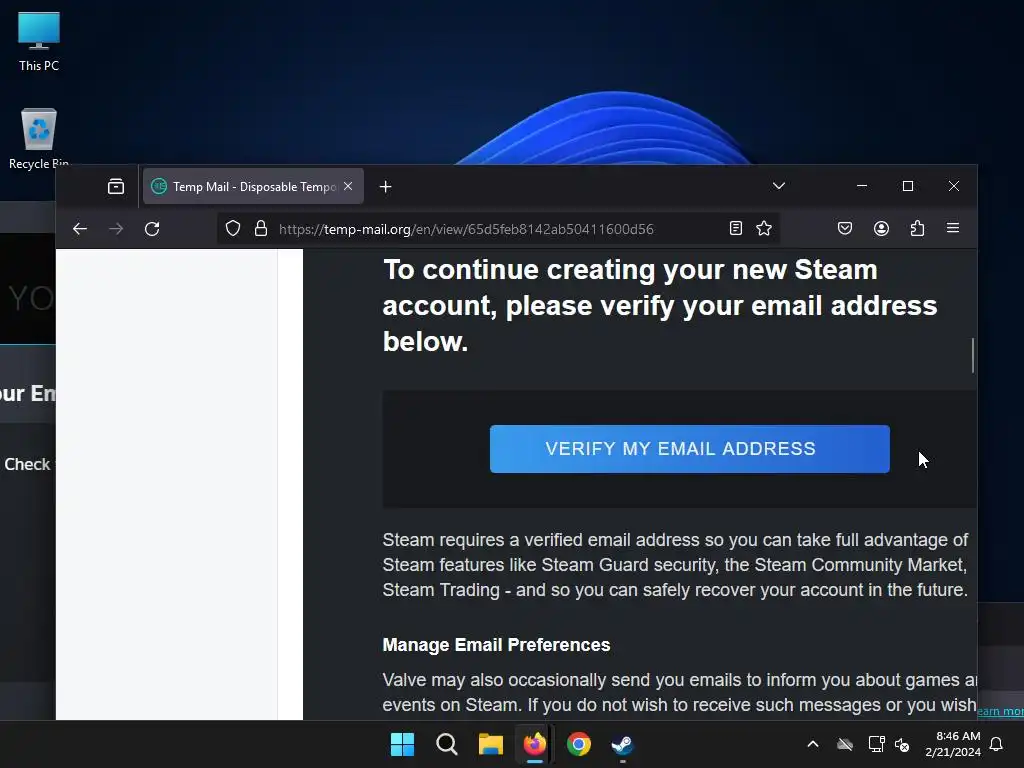The width and height of the screenshot is (1024, 768).
Task: Click the Verify My Email Address button
Action: (690, 449)
